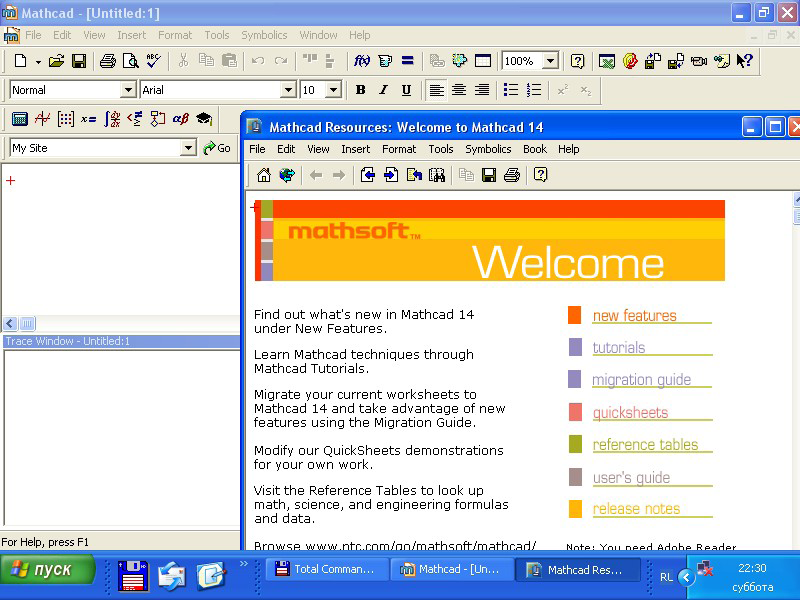Expand hidden Quick Launch chevron on taskbar
The height and width of the screenshot is (600, 800).
coord(243,563)
